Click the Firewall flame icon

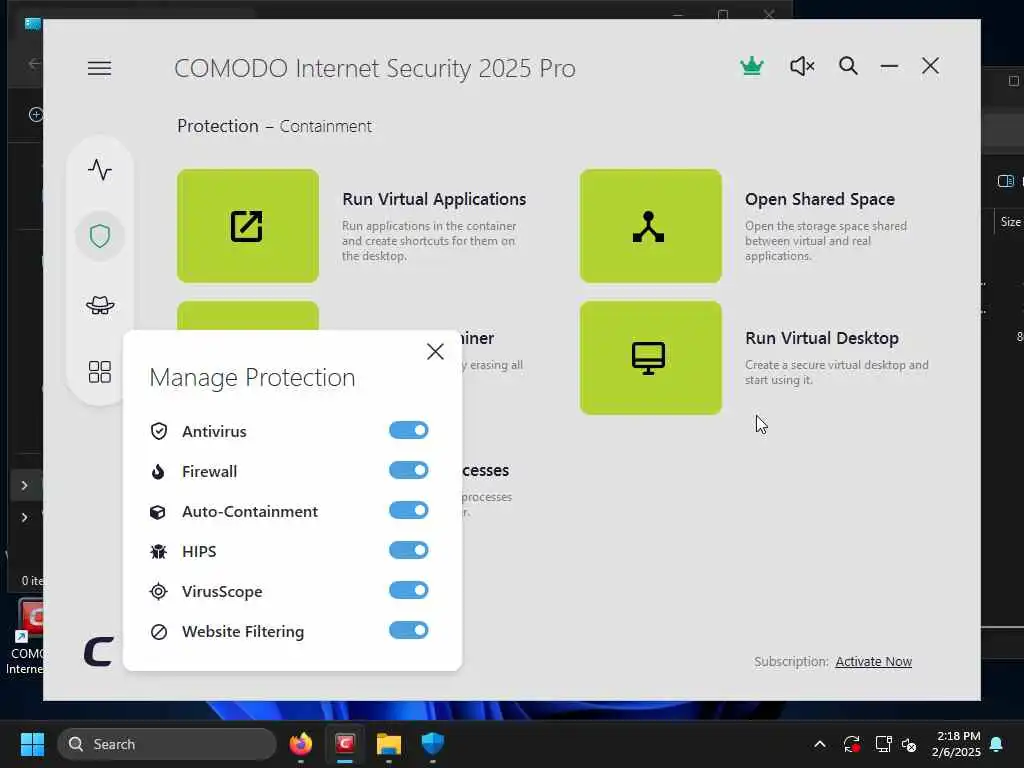(x=158, y=472)
